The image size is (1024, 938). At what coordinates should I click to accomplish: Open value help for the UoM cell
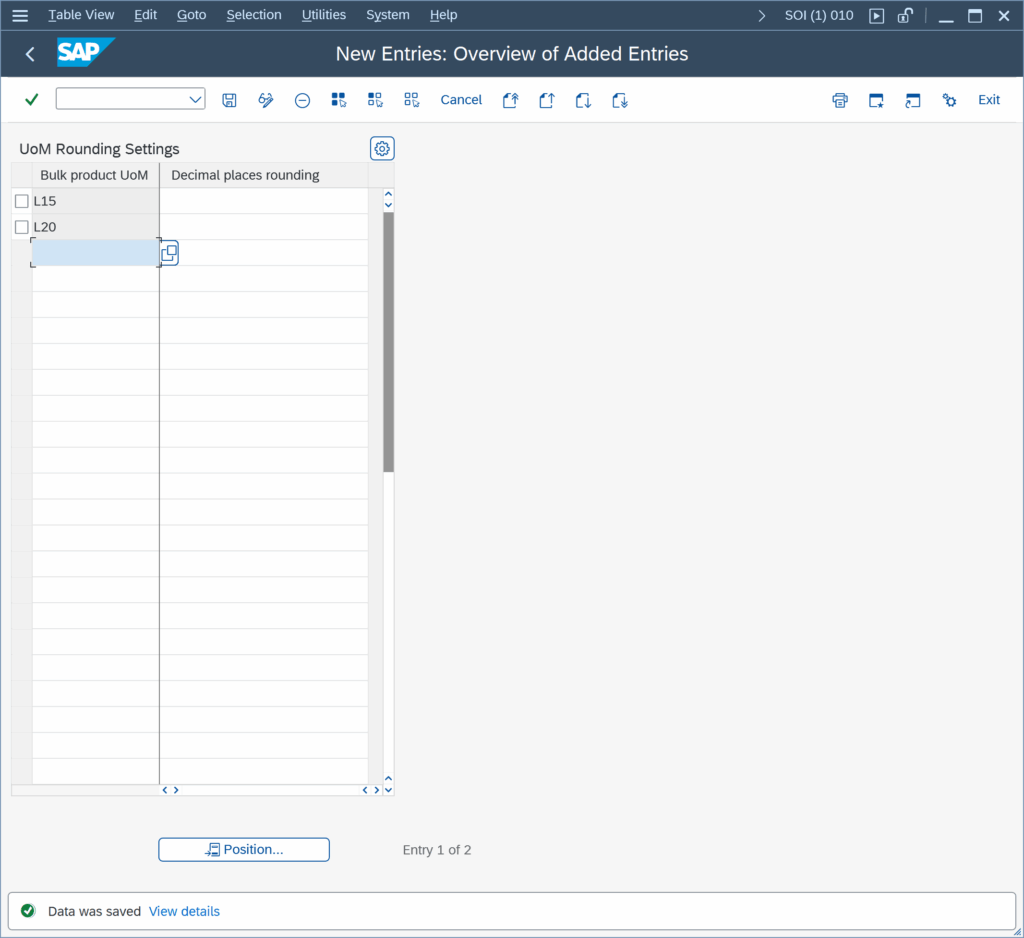click(x=169, y=253)
